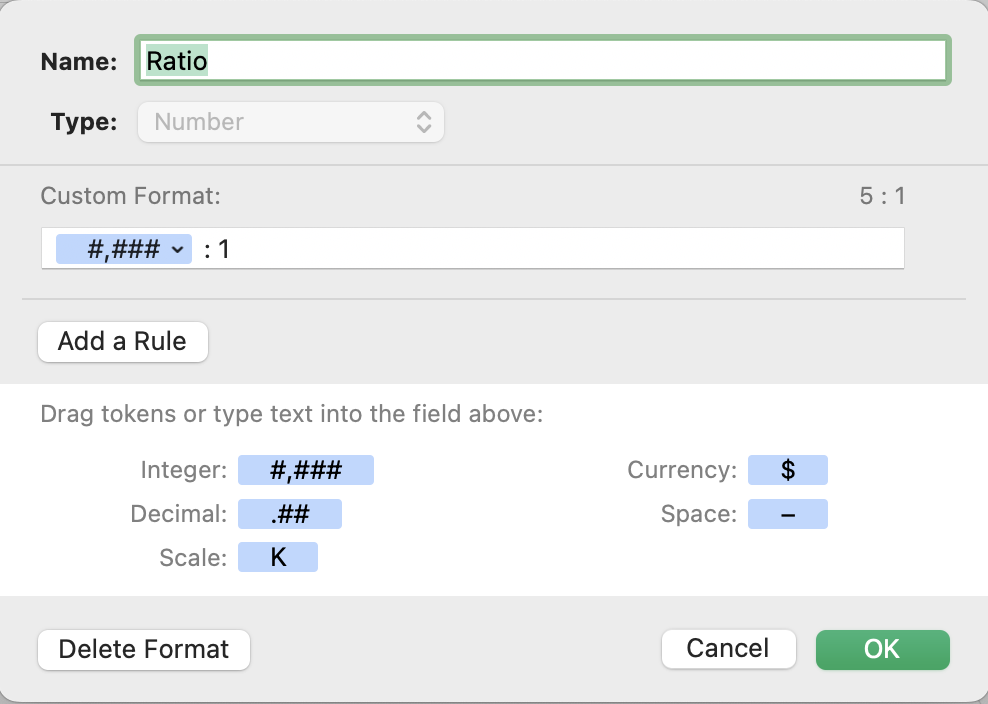Click the 5 : 1 format preview

tap(882, 195)
